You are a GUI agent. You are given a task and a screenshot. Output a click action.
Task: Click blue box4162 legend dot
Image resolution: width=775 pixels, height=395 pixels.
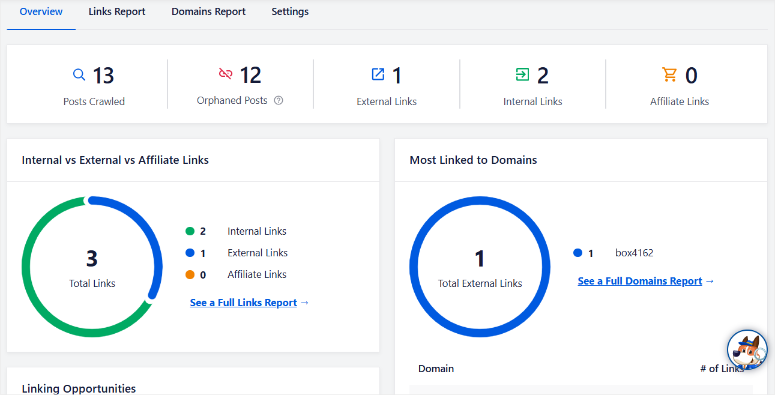click(x=577, y=253)
